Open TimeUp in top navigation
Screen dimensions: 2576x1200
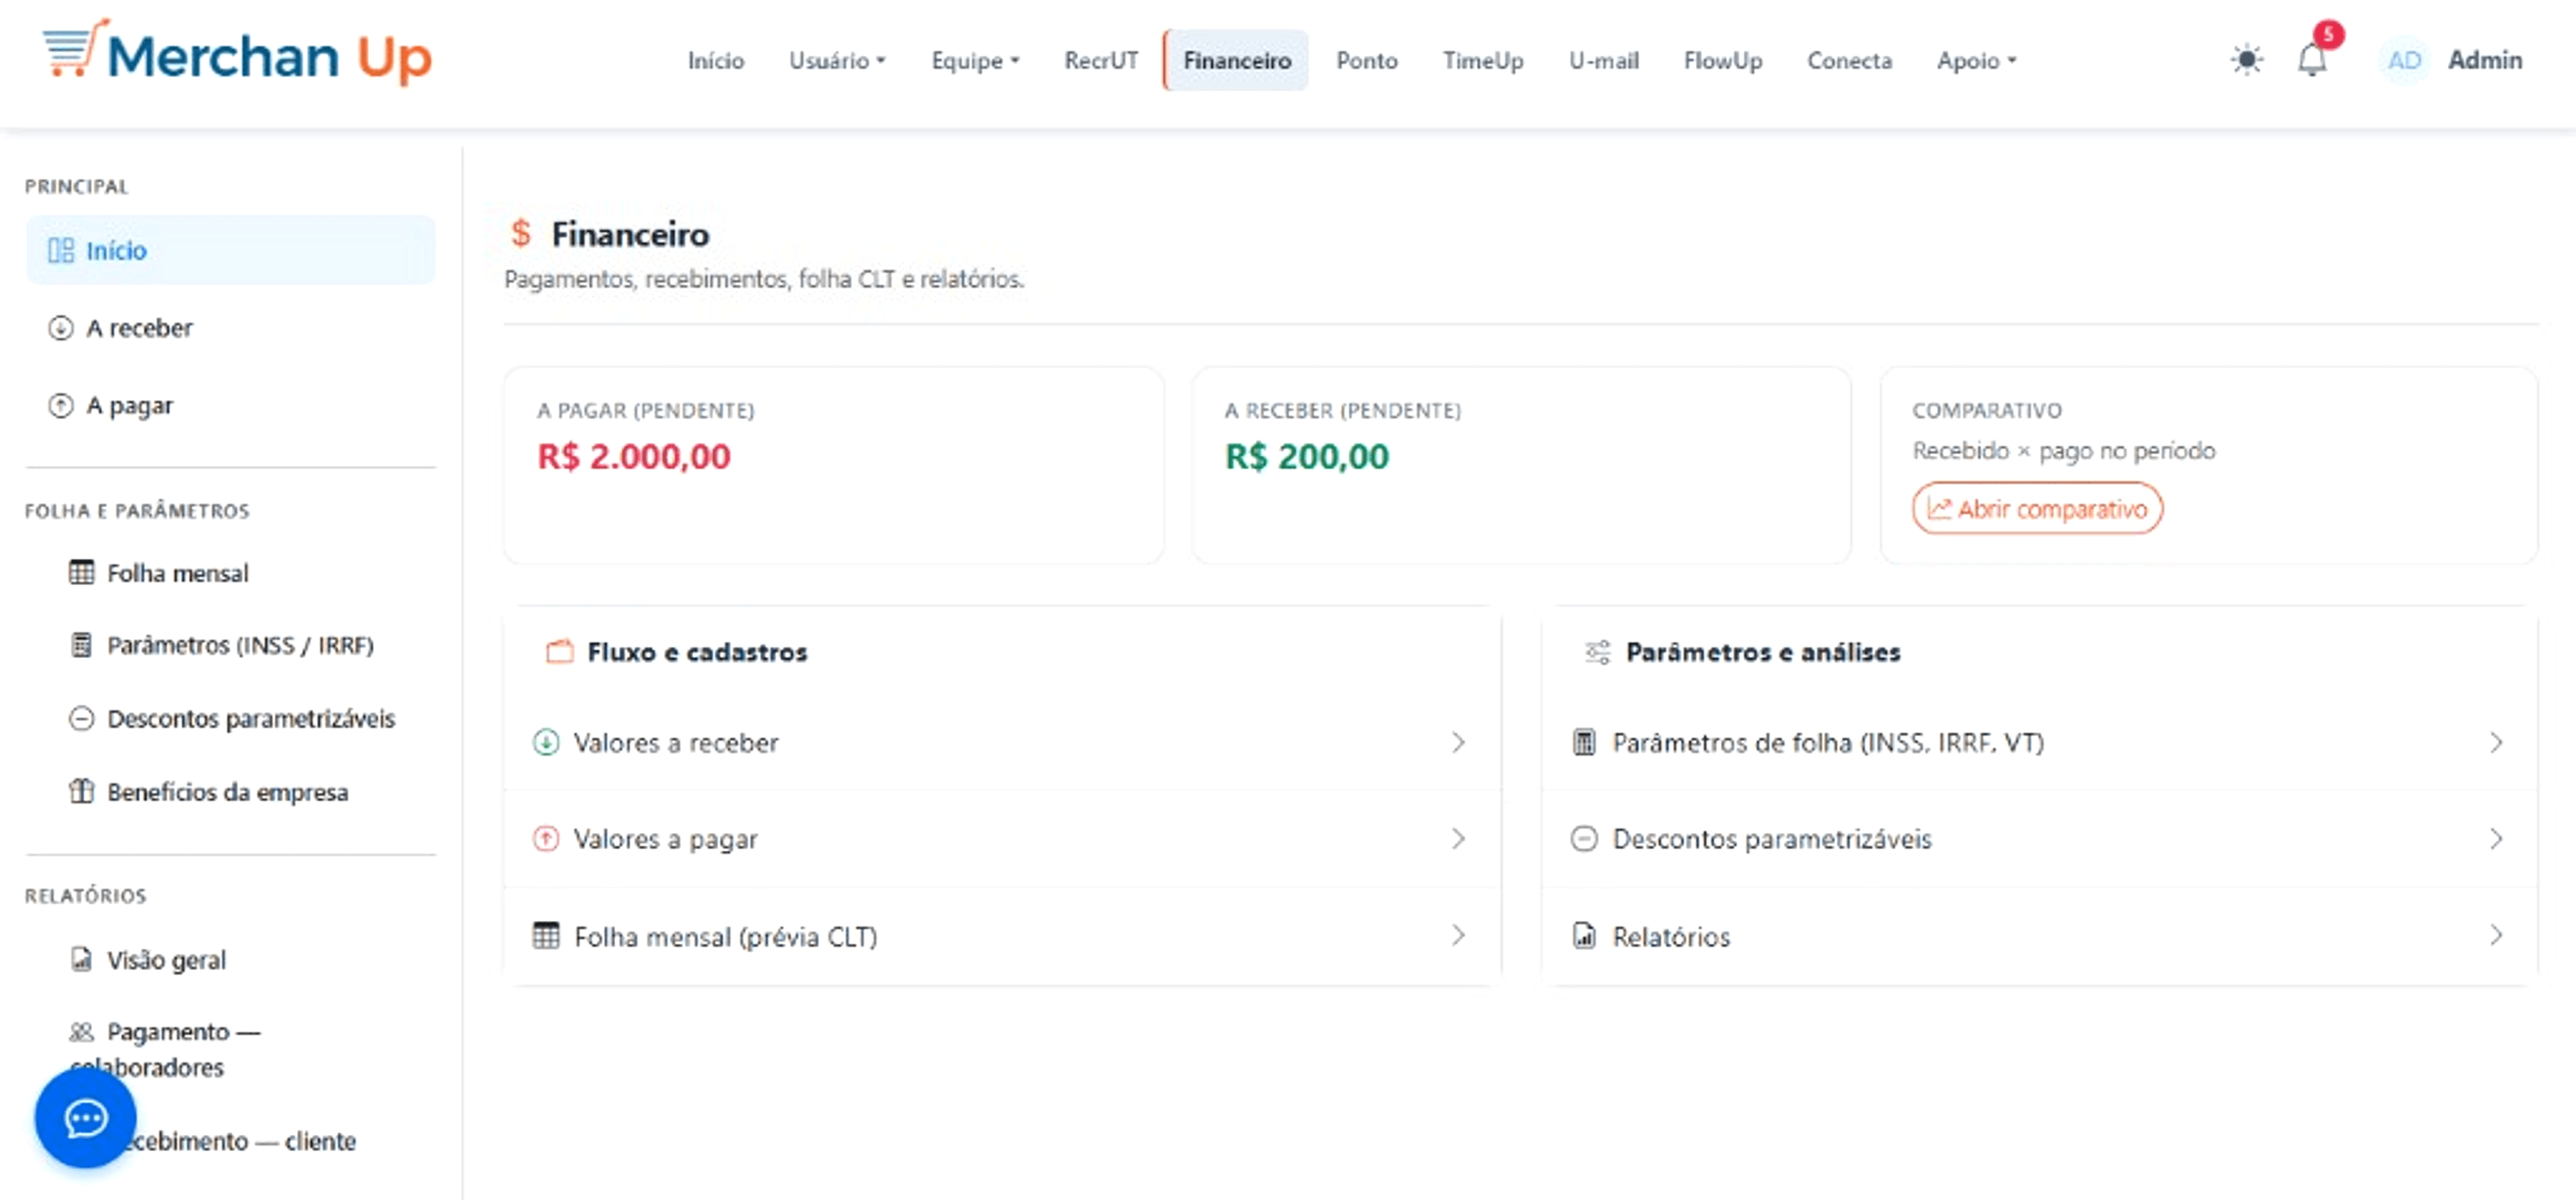[1483, 60]
